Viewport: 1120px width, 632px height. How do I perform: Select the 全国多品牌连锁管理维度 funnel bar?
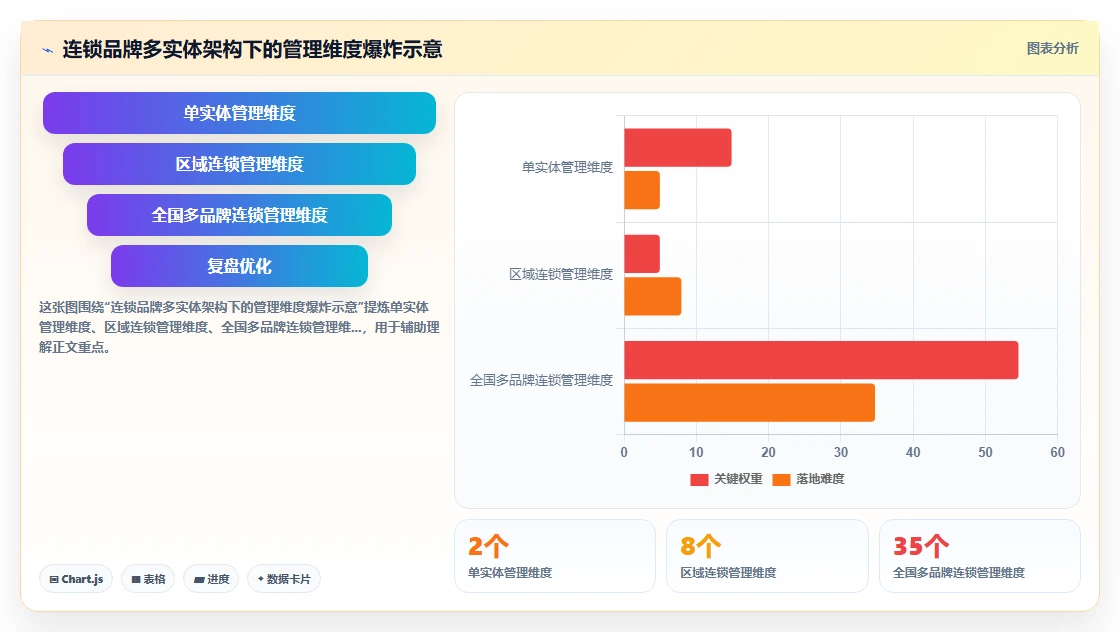pos(239,215)
